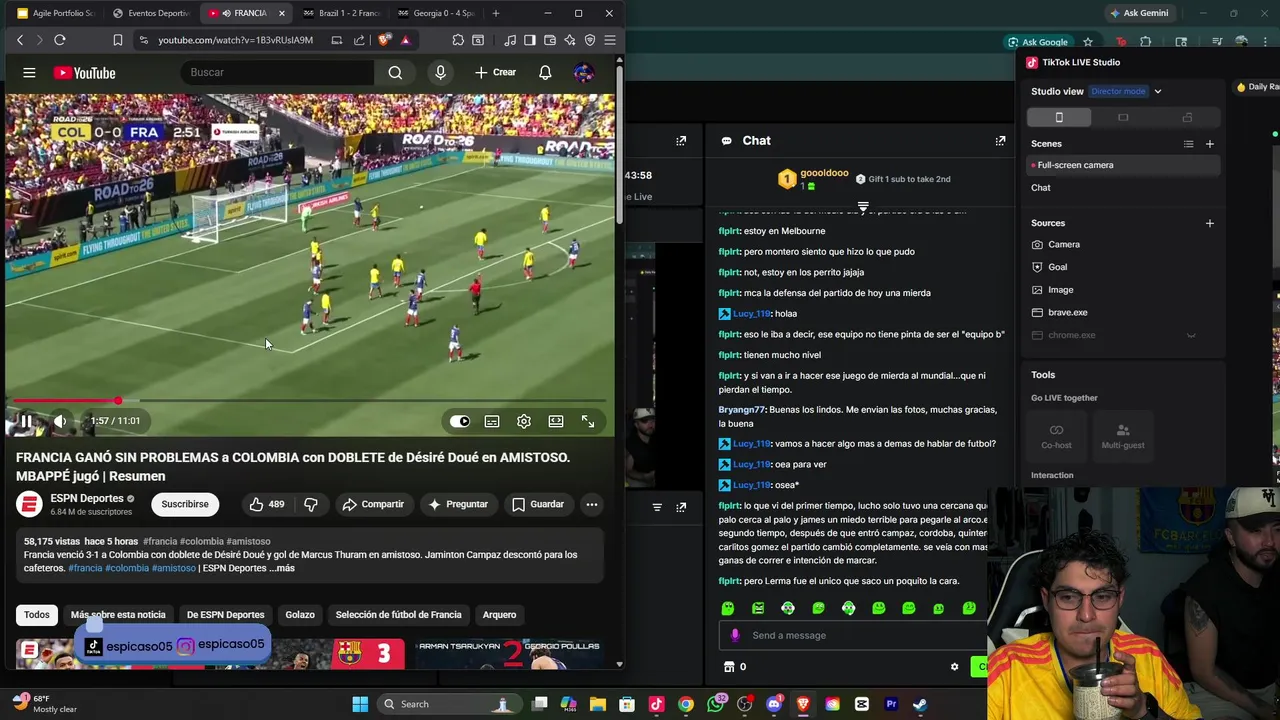Pause the YouTube video
Image resolution: width=1280 pixels, height=720 pixels.
point(26,421)
